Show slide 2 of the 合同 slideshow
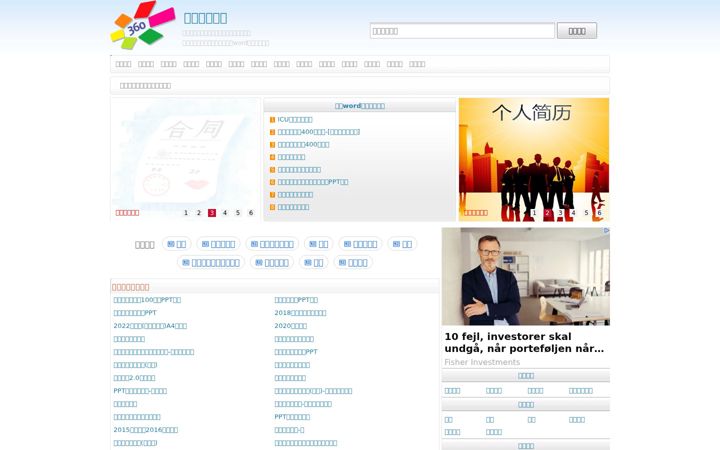This screenshot has width=720, height=450. pyautogui.click(x=199, y=213)
